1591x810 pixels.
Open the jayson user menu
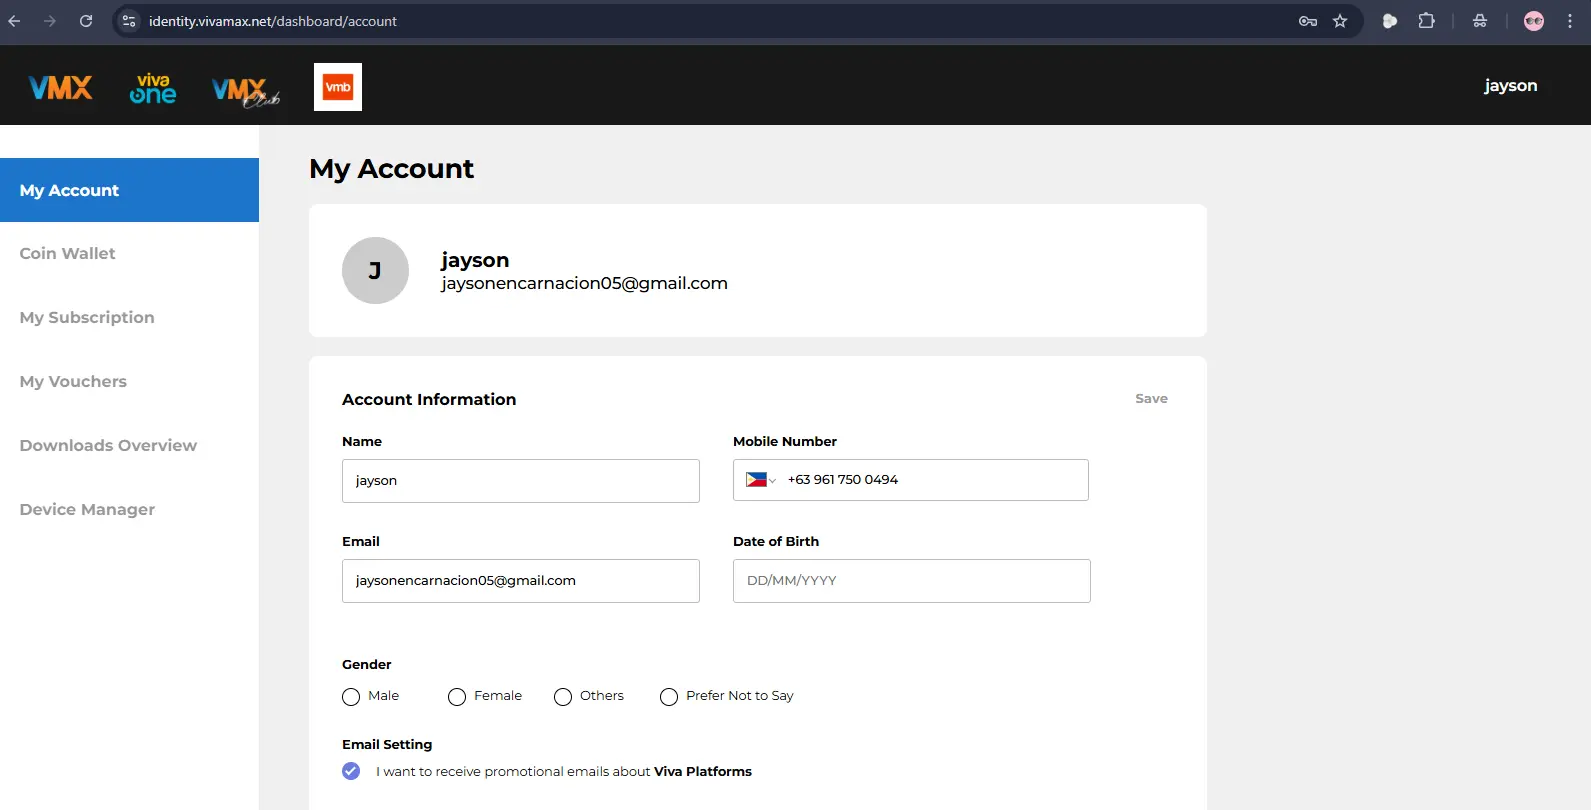coord(1510,86)
